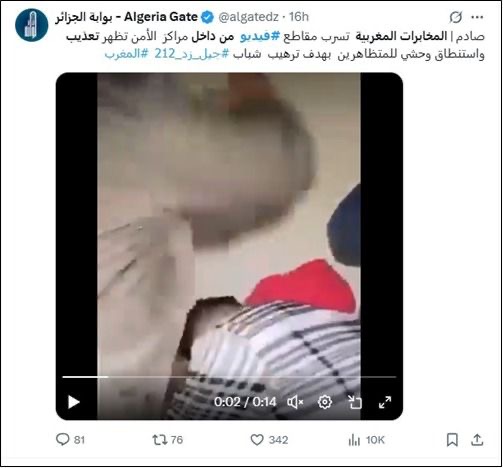Bookmark this post
The image size is (503, 468).
452,440
